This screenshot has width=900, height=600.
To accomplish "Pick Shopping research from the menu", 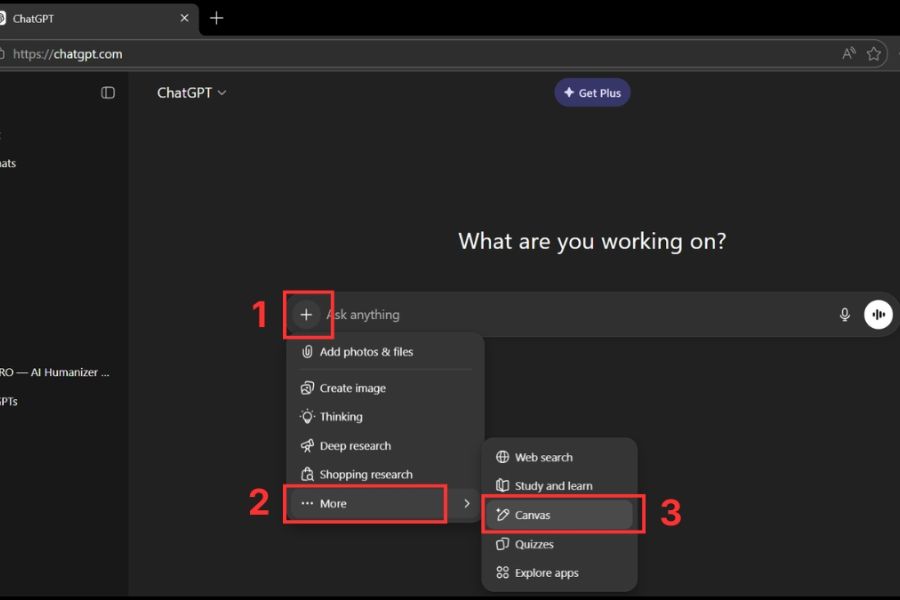I will click(366, 475).
